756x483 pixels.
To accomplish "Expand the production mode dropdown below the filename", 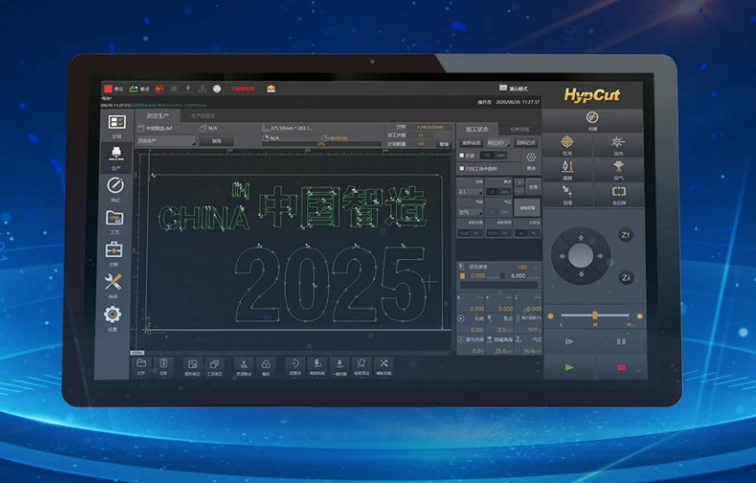I will (166, 141).
